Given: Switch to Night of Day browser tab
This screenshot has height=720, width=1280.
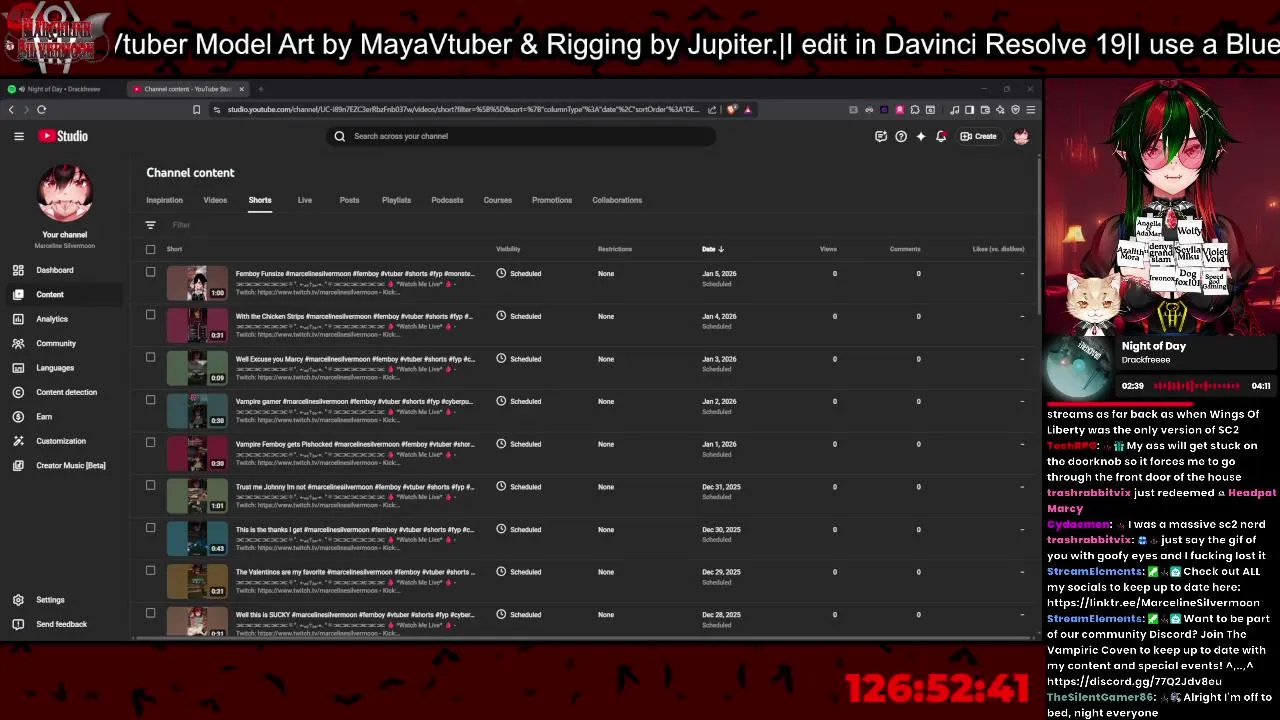Looking at the screenshot, I should pyautogui.click(x=62, y=89).
